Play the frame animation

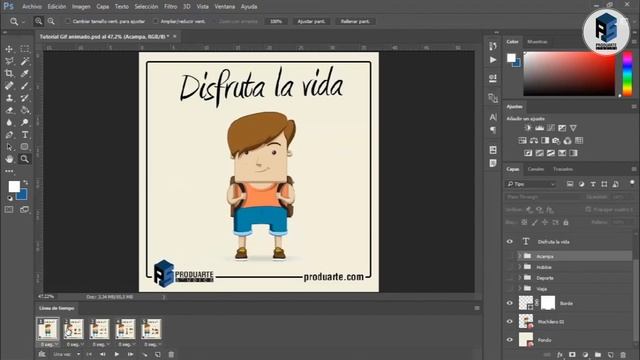[x=116, y=354]
